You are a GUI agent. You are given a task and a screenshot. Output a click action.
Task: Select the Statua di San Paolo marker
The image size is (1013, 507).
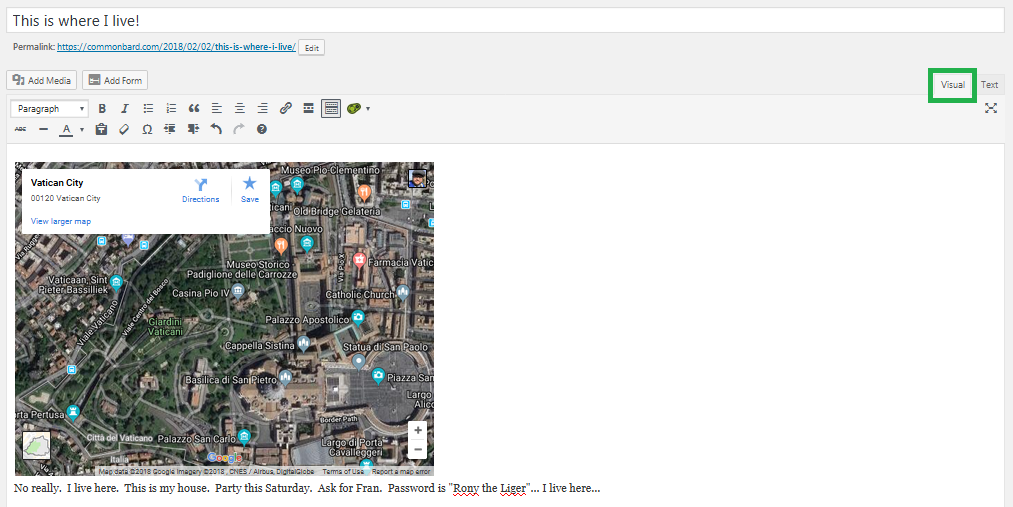359,362
